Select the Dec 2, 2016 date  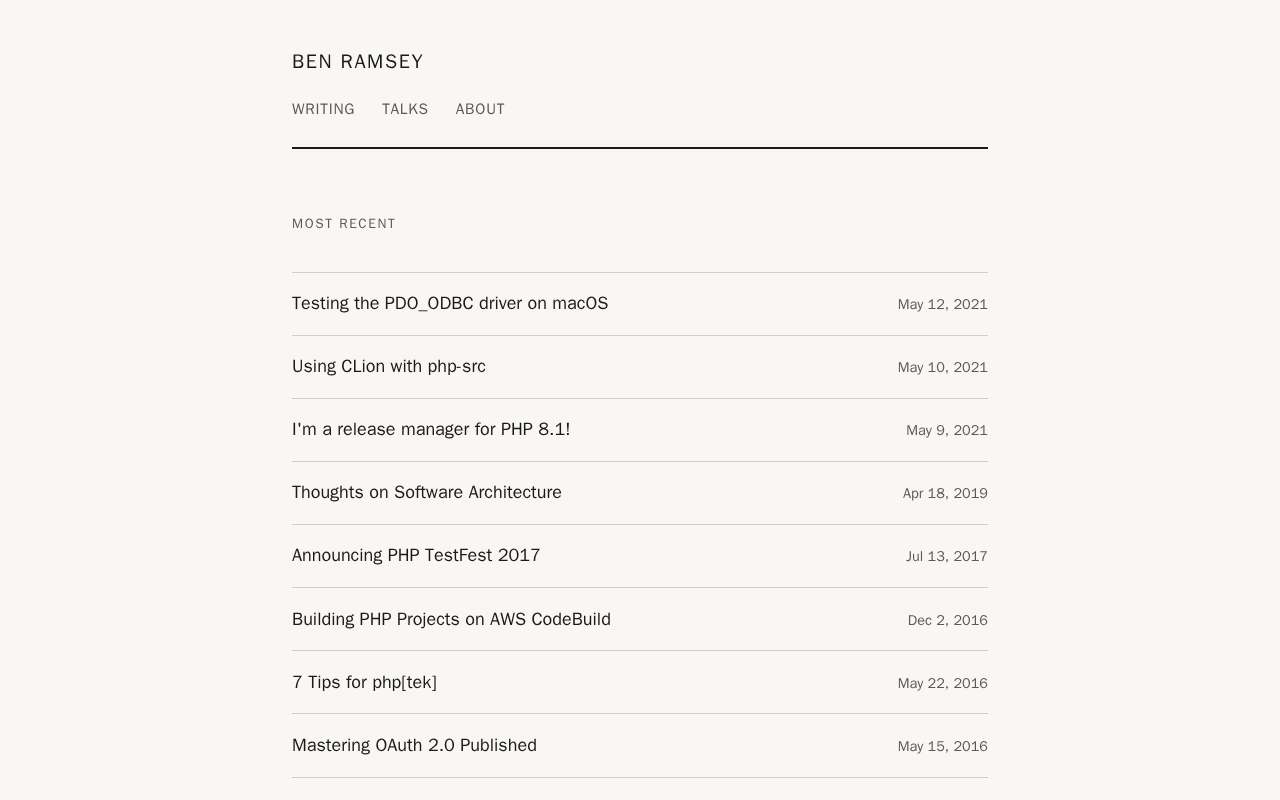tap(947, 620)
